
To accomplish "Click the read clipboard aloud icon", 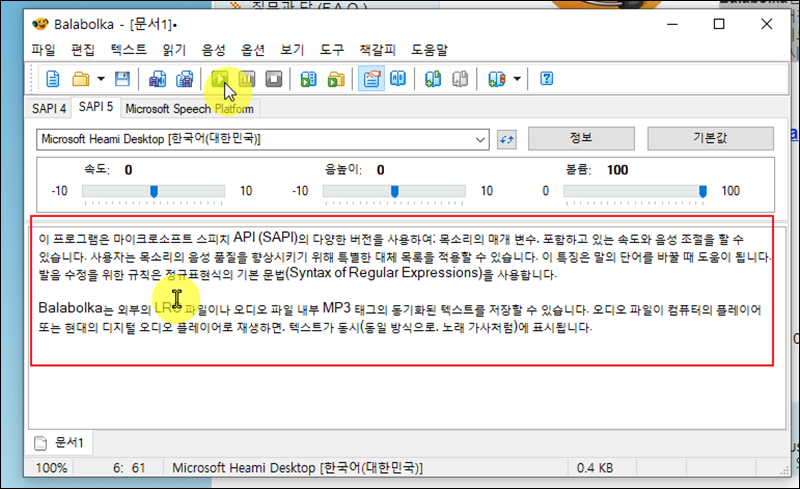I will pyautogui.click(x=308, y=79).
